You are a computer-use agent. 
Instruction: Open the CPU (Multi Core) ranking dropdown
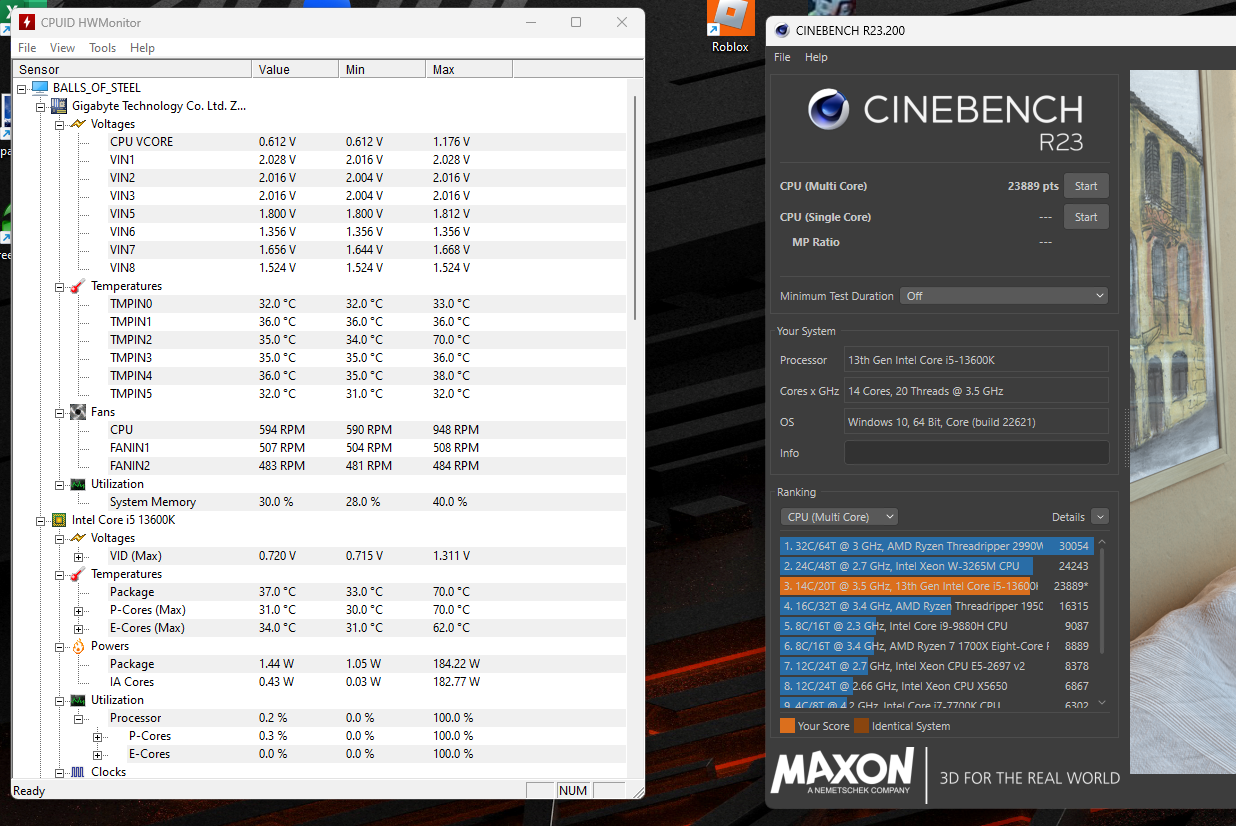tap(839, 517)
